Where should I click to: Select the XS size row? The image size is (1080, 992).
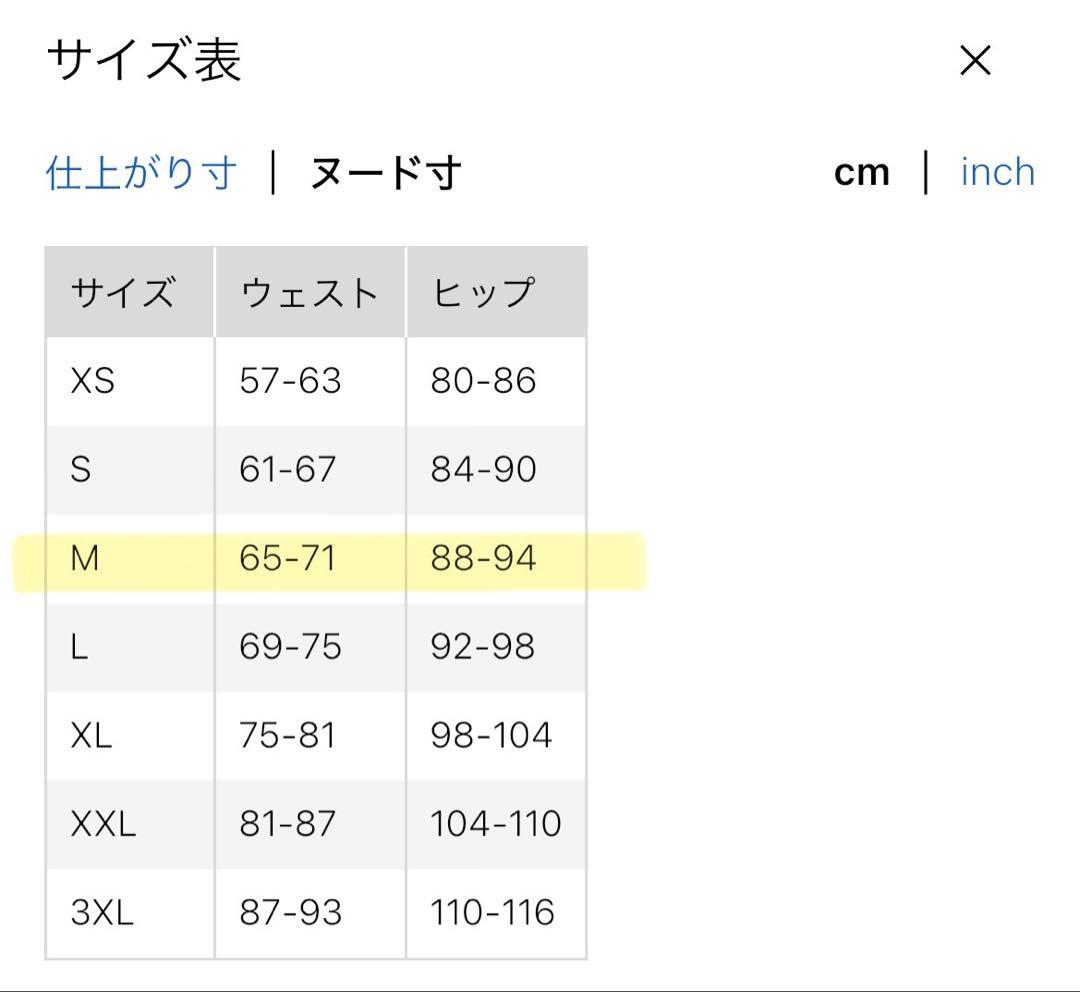tap(316, 381)
